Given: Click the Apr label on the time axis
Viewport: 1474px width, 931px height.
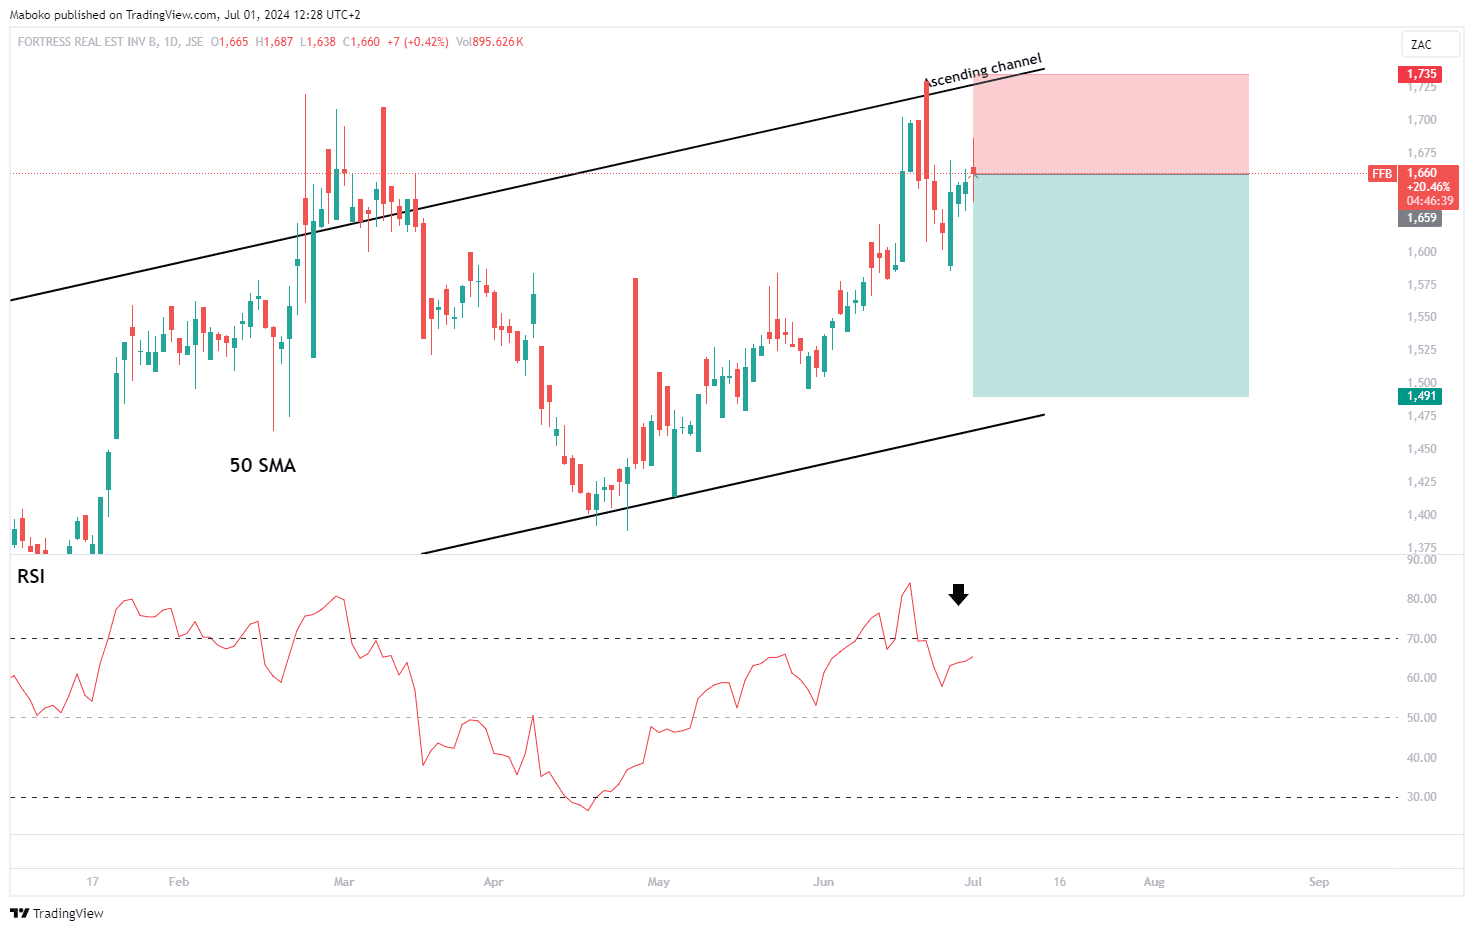Looking at the screenshot, I should tap(493, 882).
